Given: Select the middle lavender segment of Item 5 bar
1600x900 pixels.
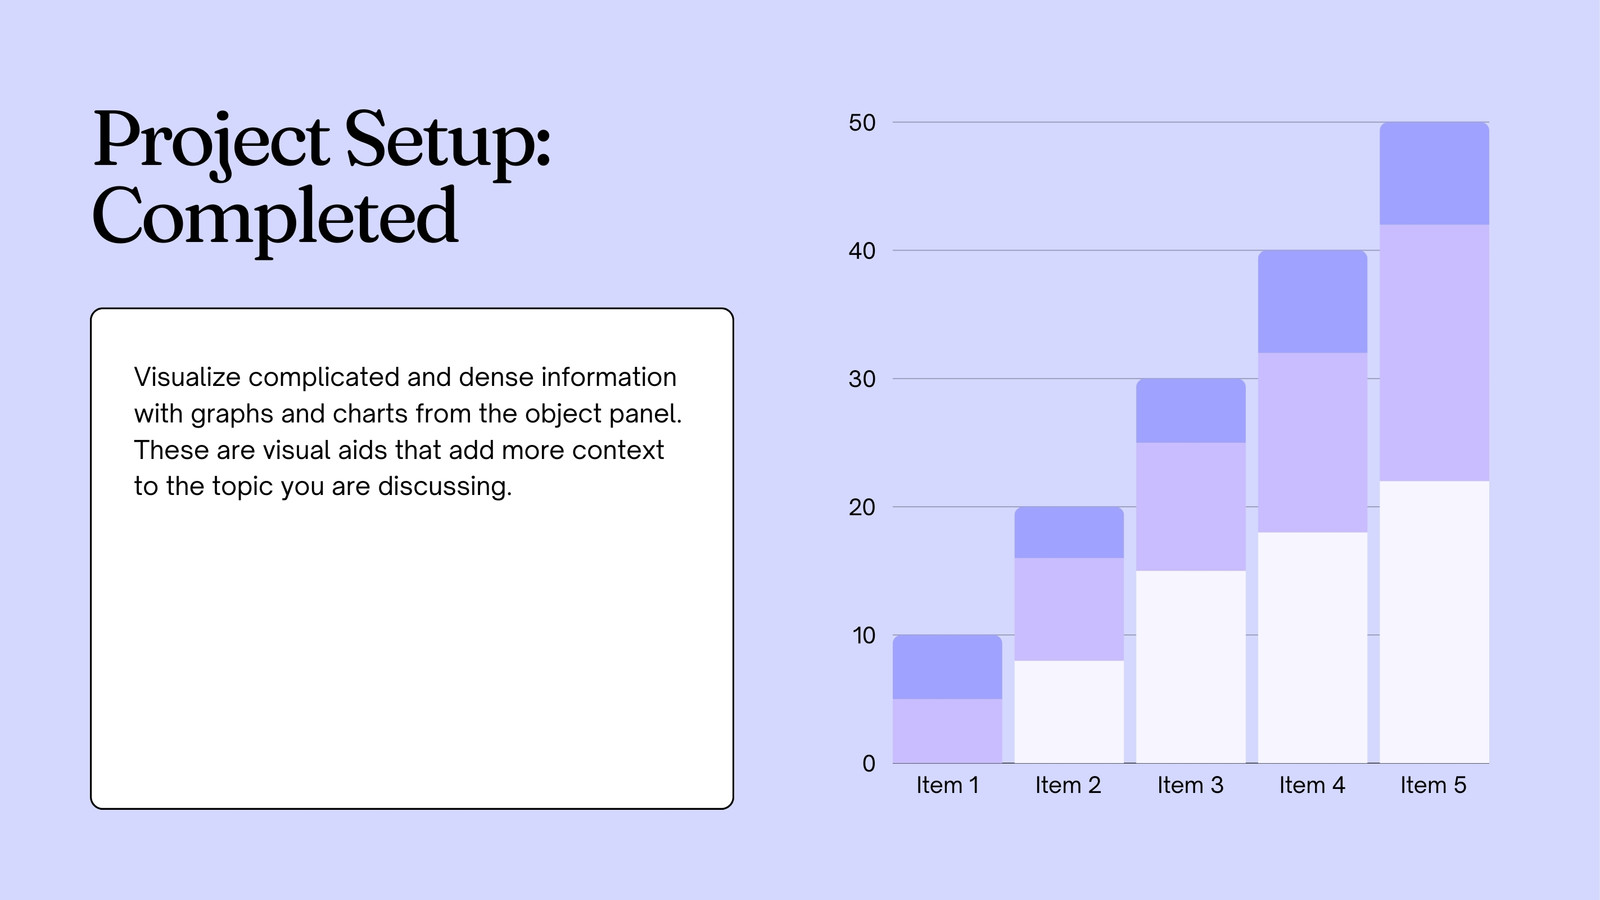Looking at the screenshot, I should click(x=1434, y=353).
